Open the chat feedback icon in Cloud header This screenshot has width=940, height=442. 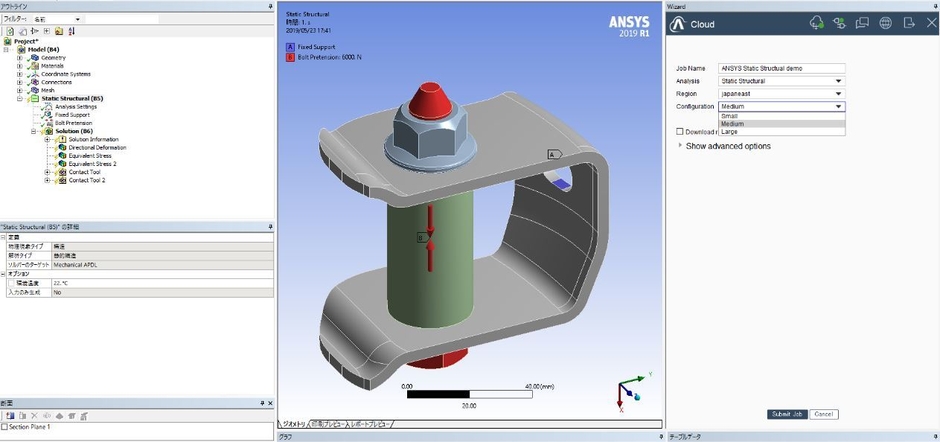point(862,23)
